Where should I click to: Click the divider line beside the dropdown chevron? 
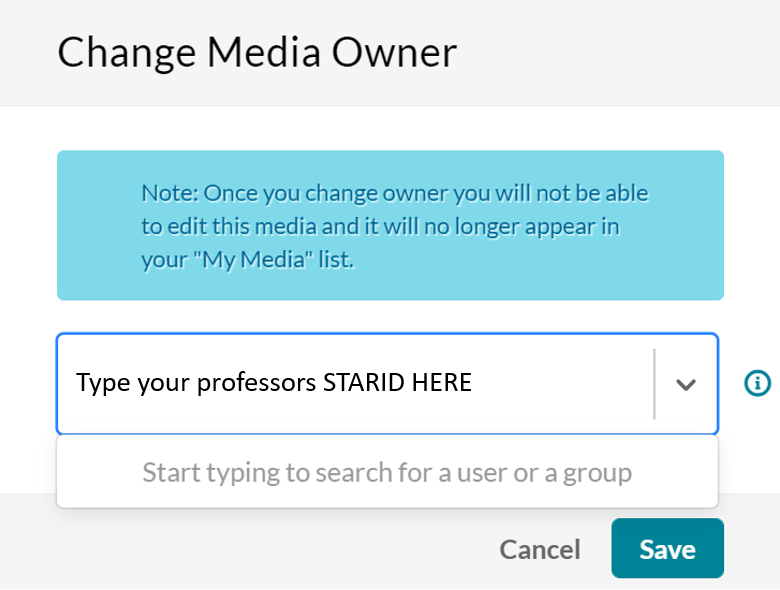tap(654, 384)
